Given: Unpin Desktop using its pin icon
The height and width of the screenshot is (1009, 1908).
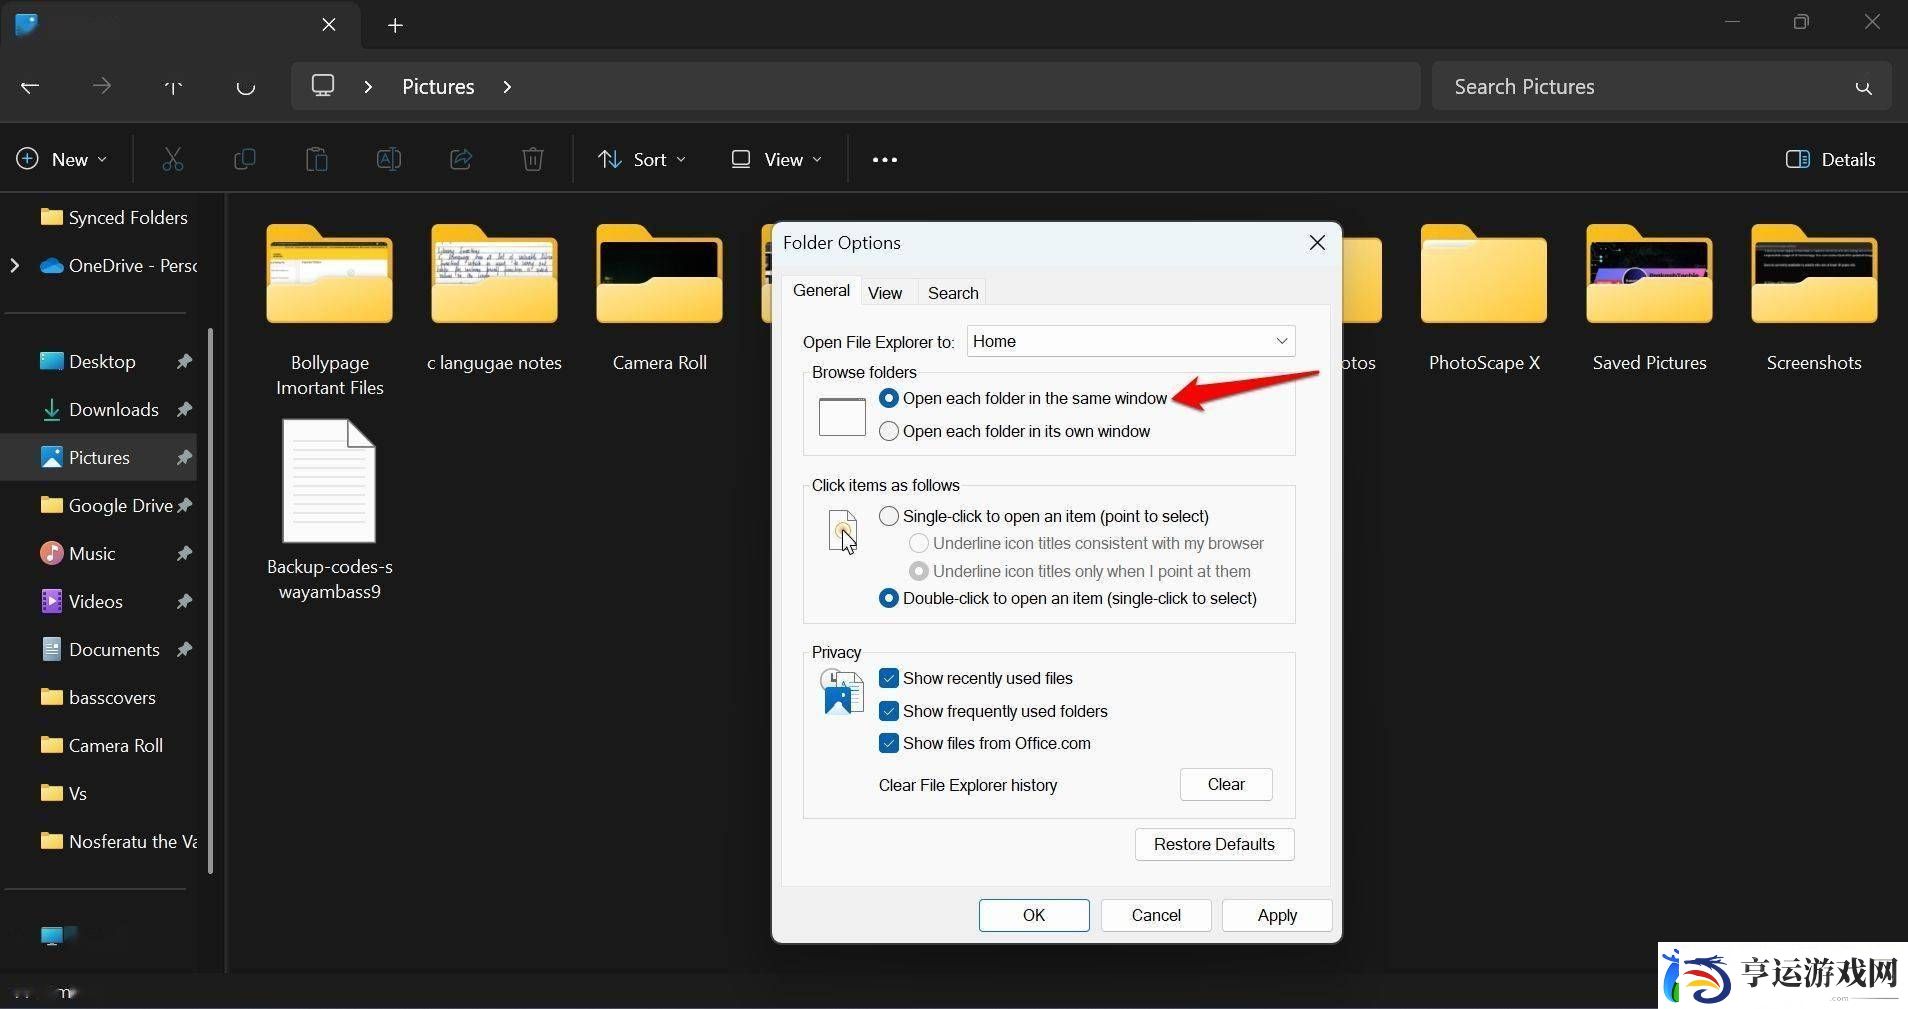Looking at the screenshot, I should click(185, 361).
